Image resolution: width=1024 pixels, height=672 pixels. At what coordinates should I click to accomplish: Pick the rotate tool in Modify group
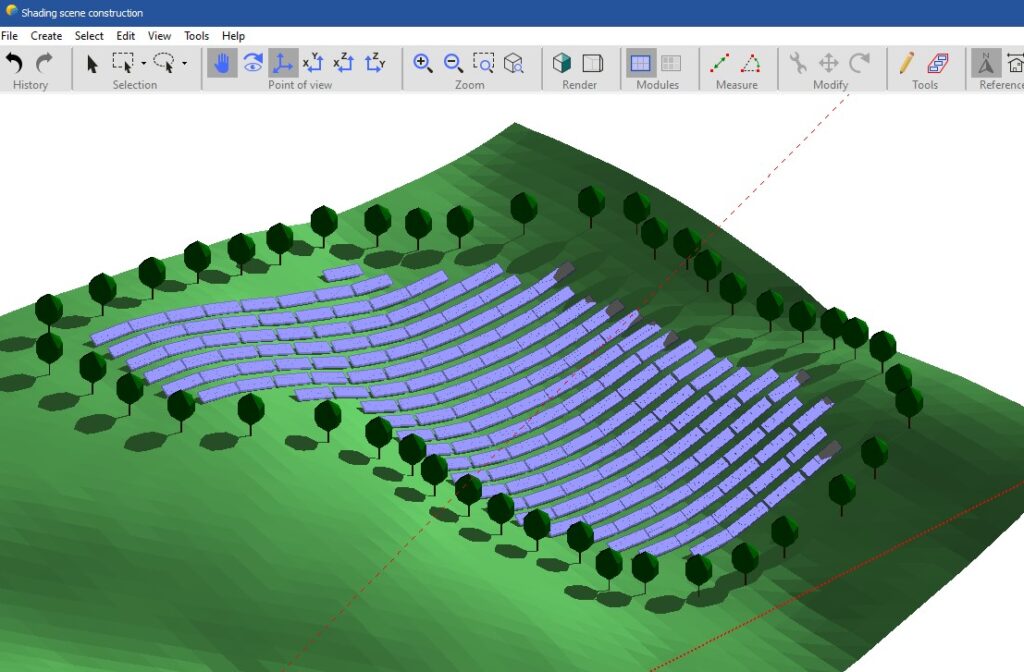coord(858,62)
